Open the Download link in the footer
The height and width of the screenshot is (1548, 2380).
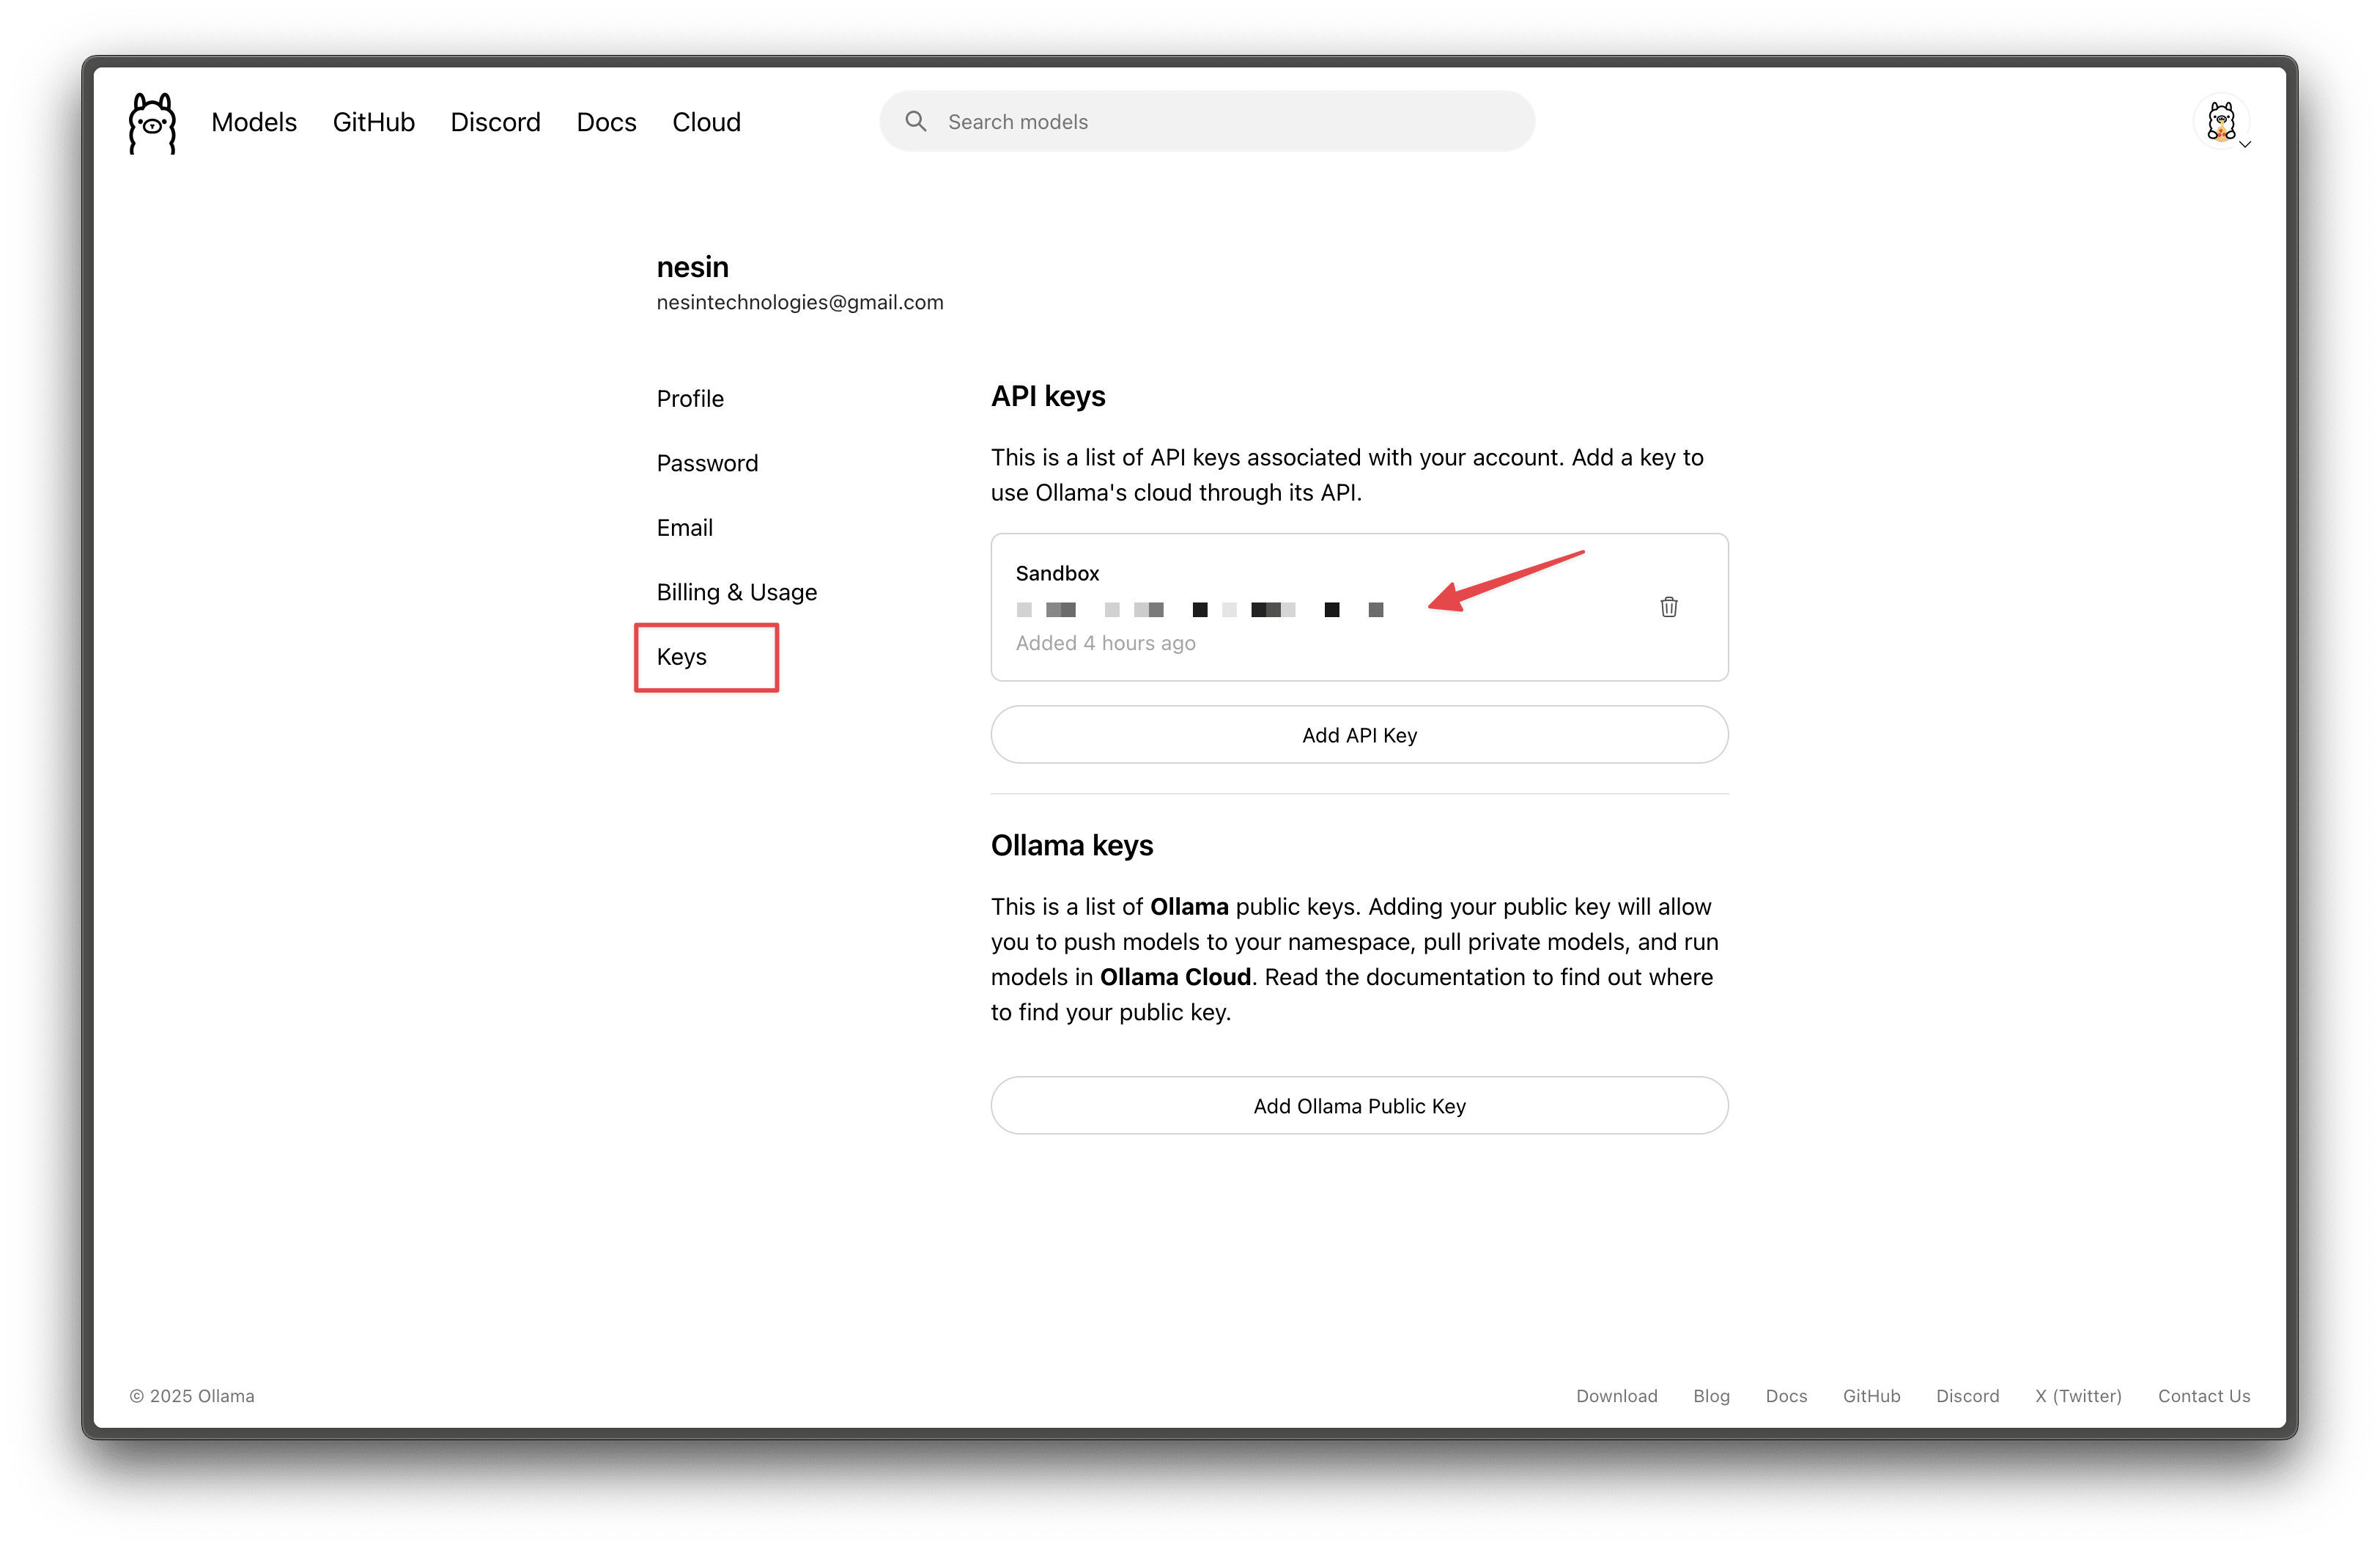[1616, 1395]
